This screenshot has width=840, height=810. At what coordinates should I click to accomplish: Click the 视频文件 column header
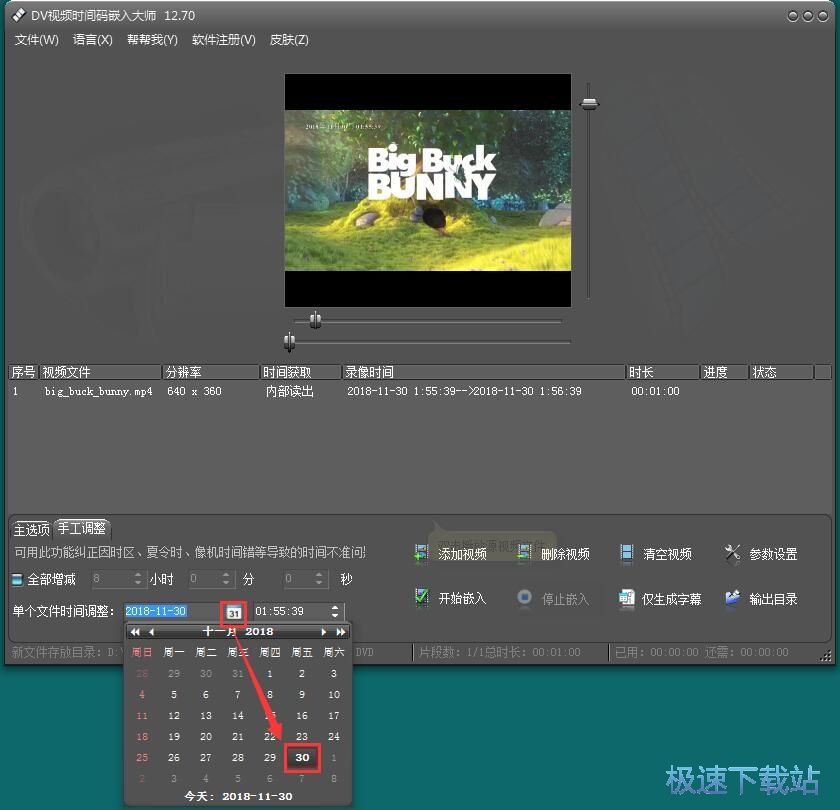point(100,372)
